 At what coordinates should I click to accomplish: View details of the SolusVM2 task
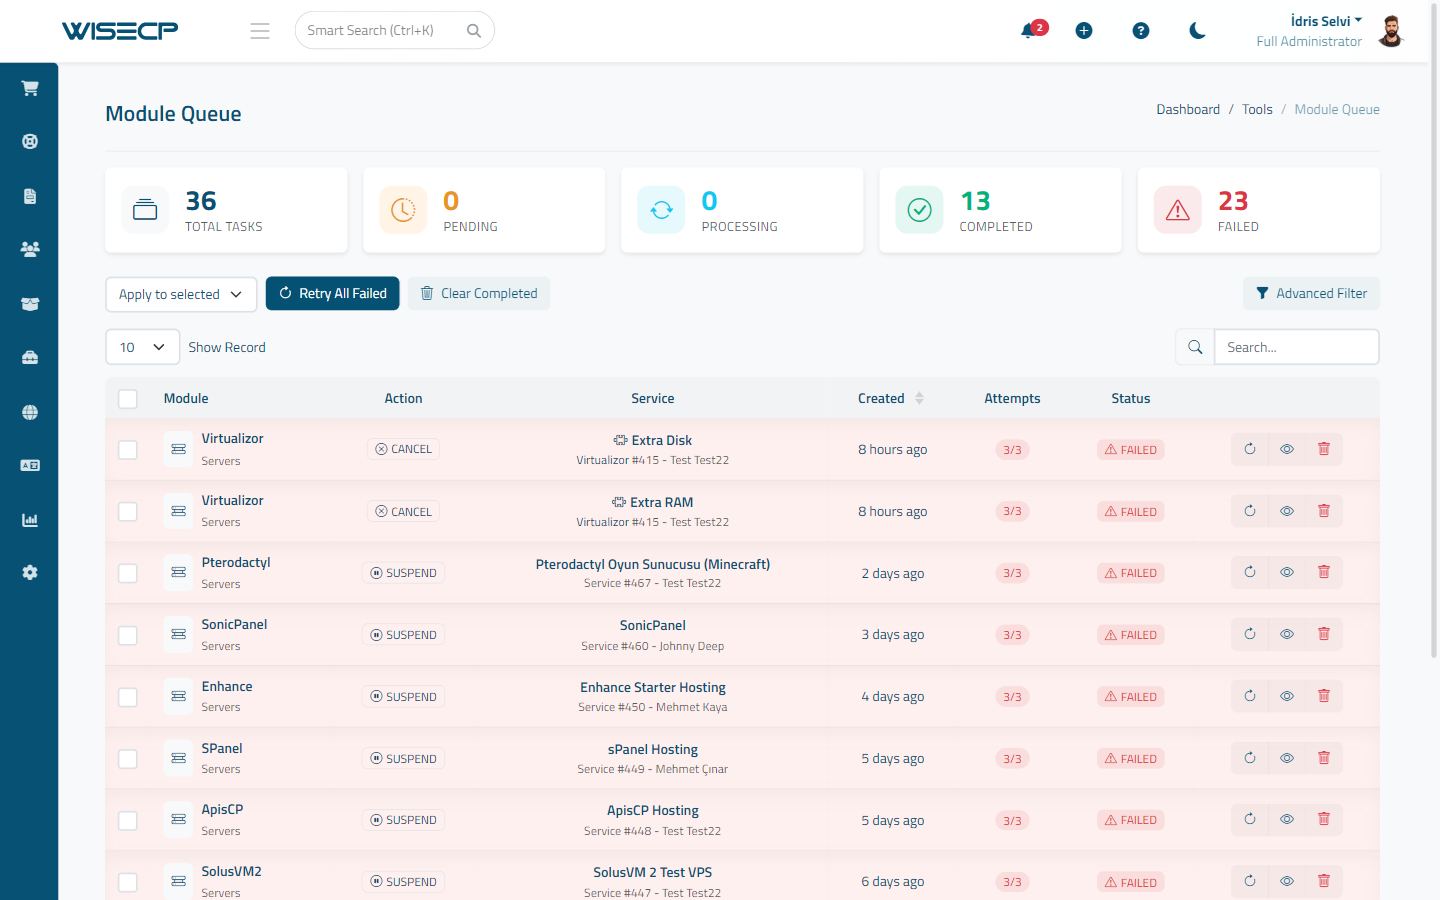tap(1287, 881)
